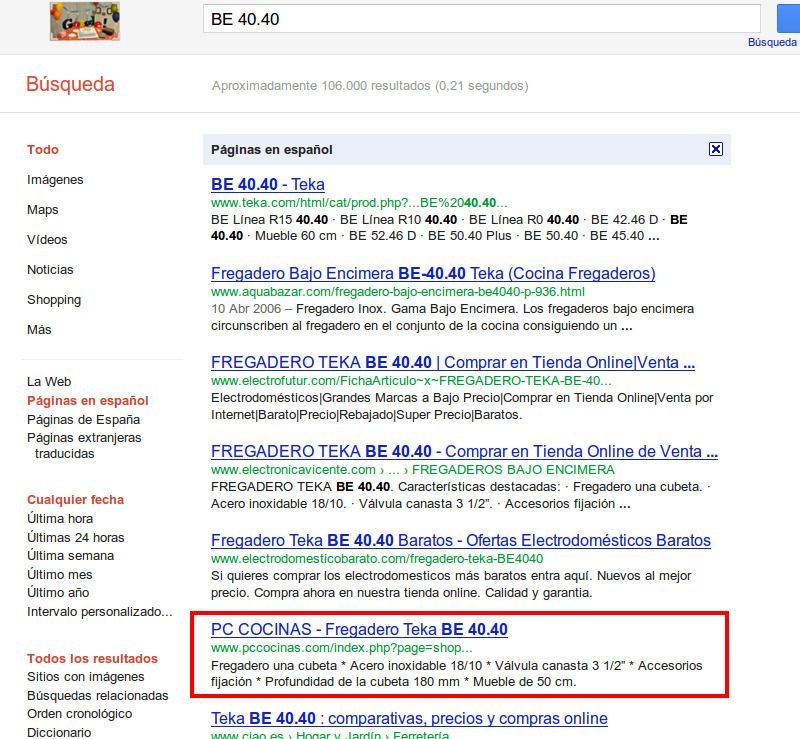800x739 pixels.
Task: Click the www.aquabazar.com green URL
Action: pyautogui.click(x=398, y=292)
